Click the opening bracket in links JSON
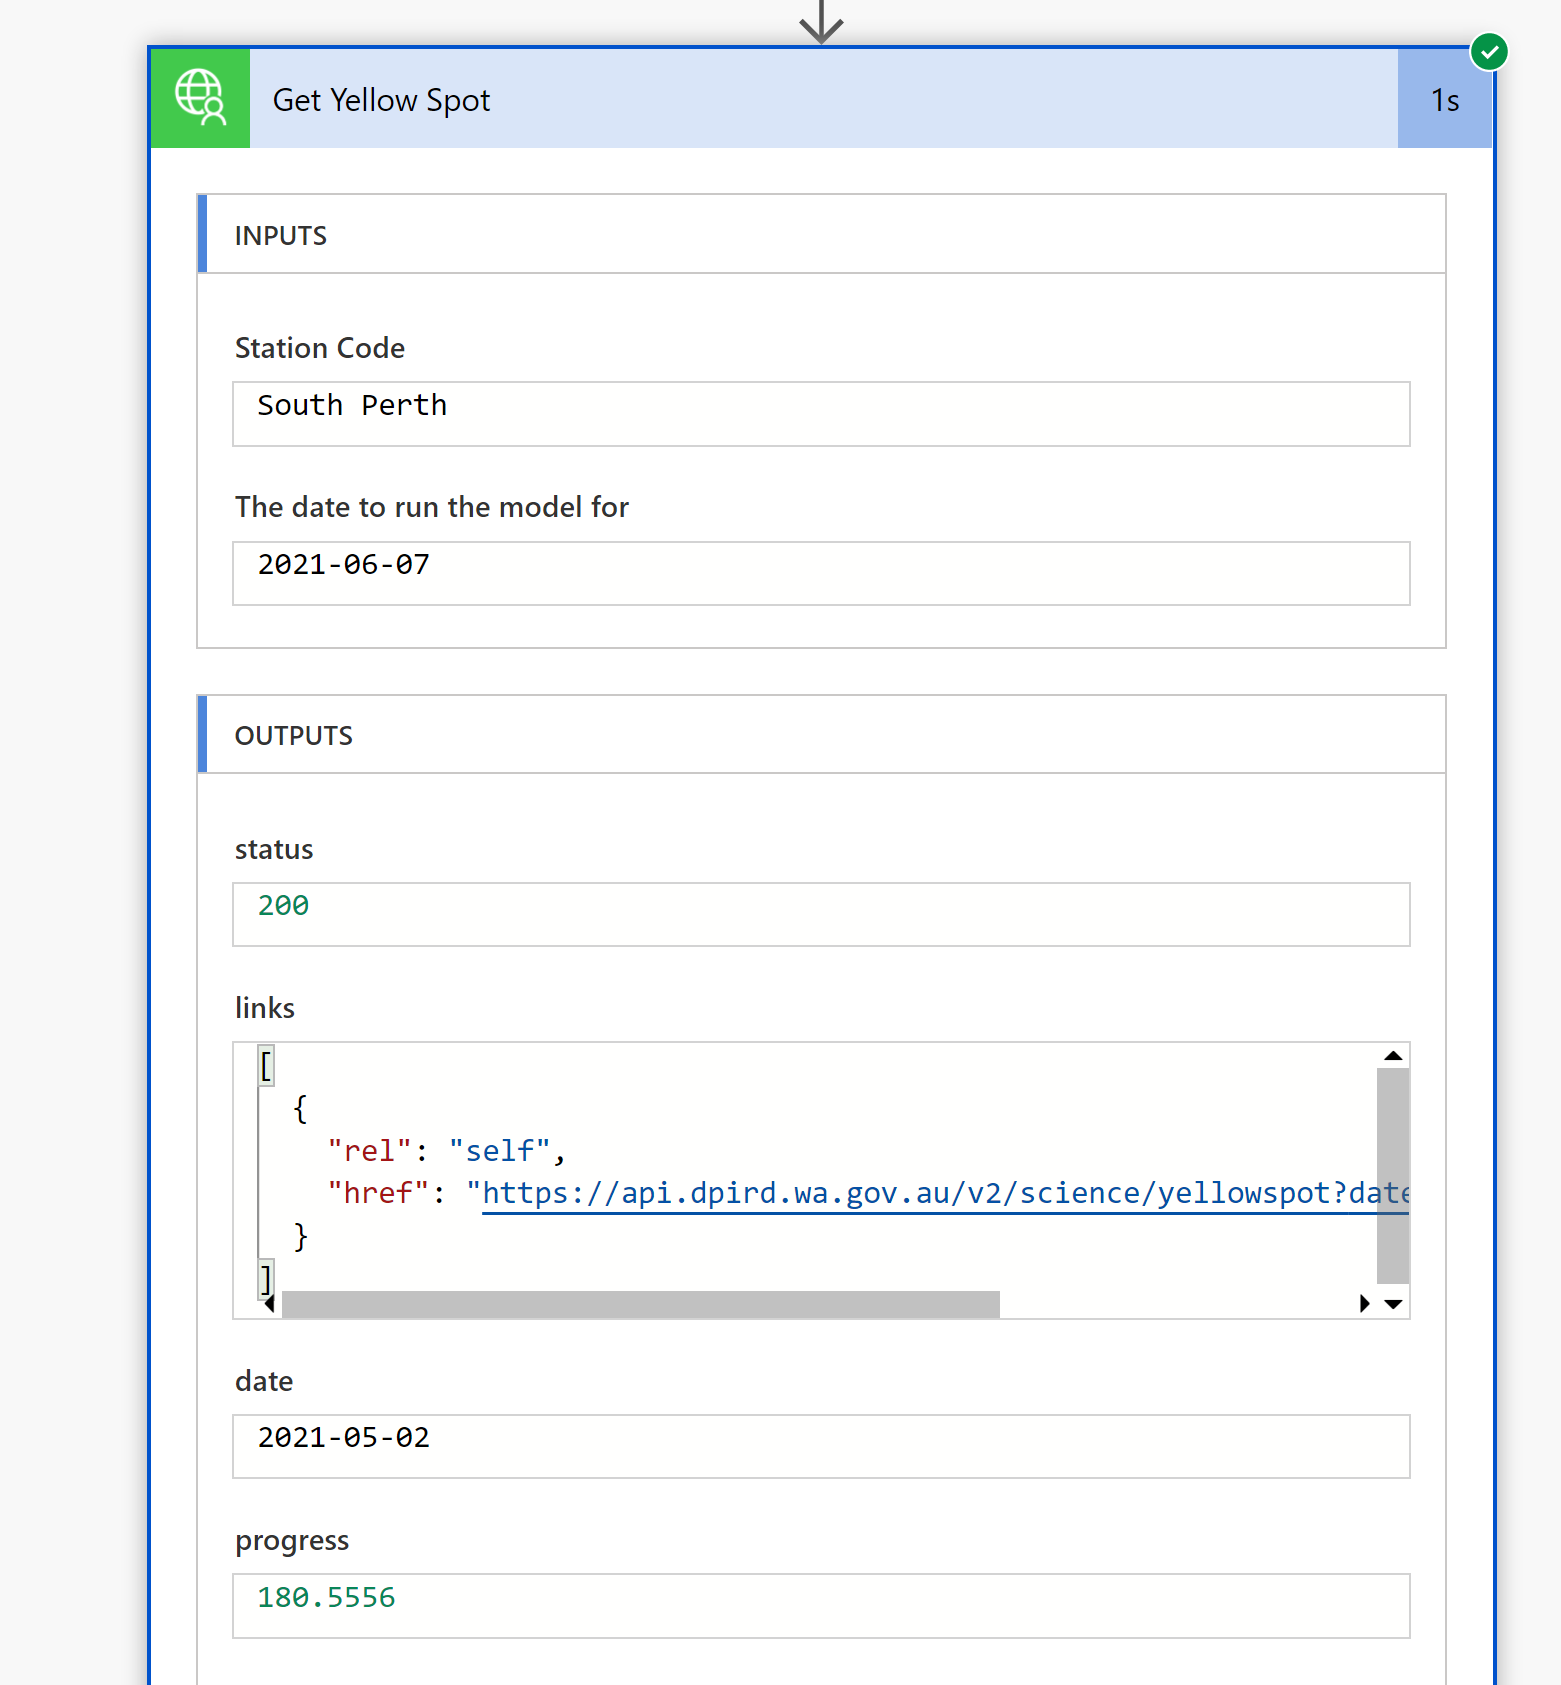Viewport: 1561px width, 1685px height. pyautogui.click(x=266, y=1065)
